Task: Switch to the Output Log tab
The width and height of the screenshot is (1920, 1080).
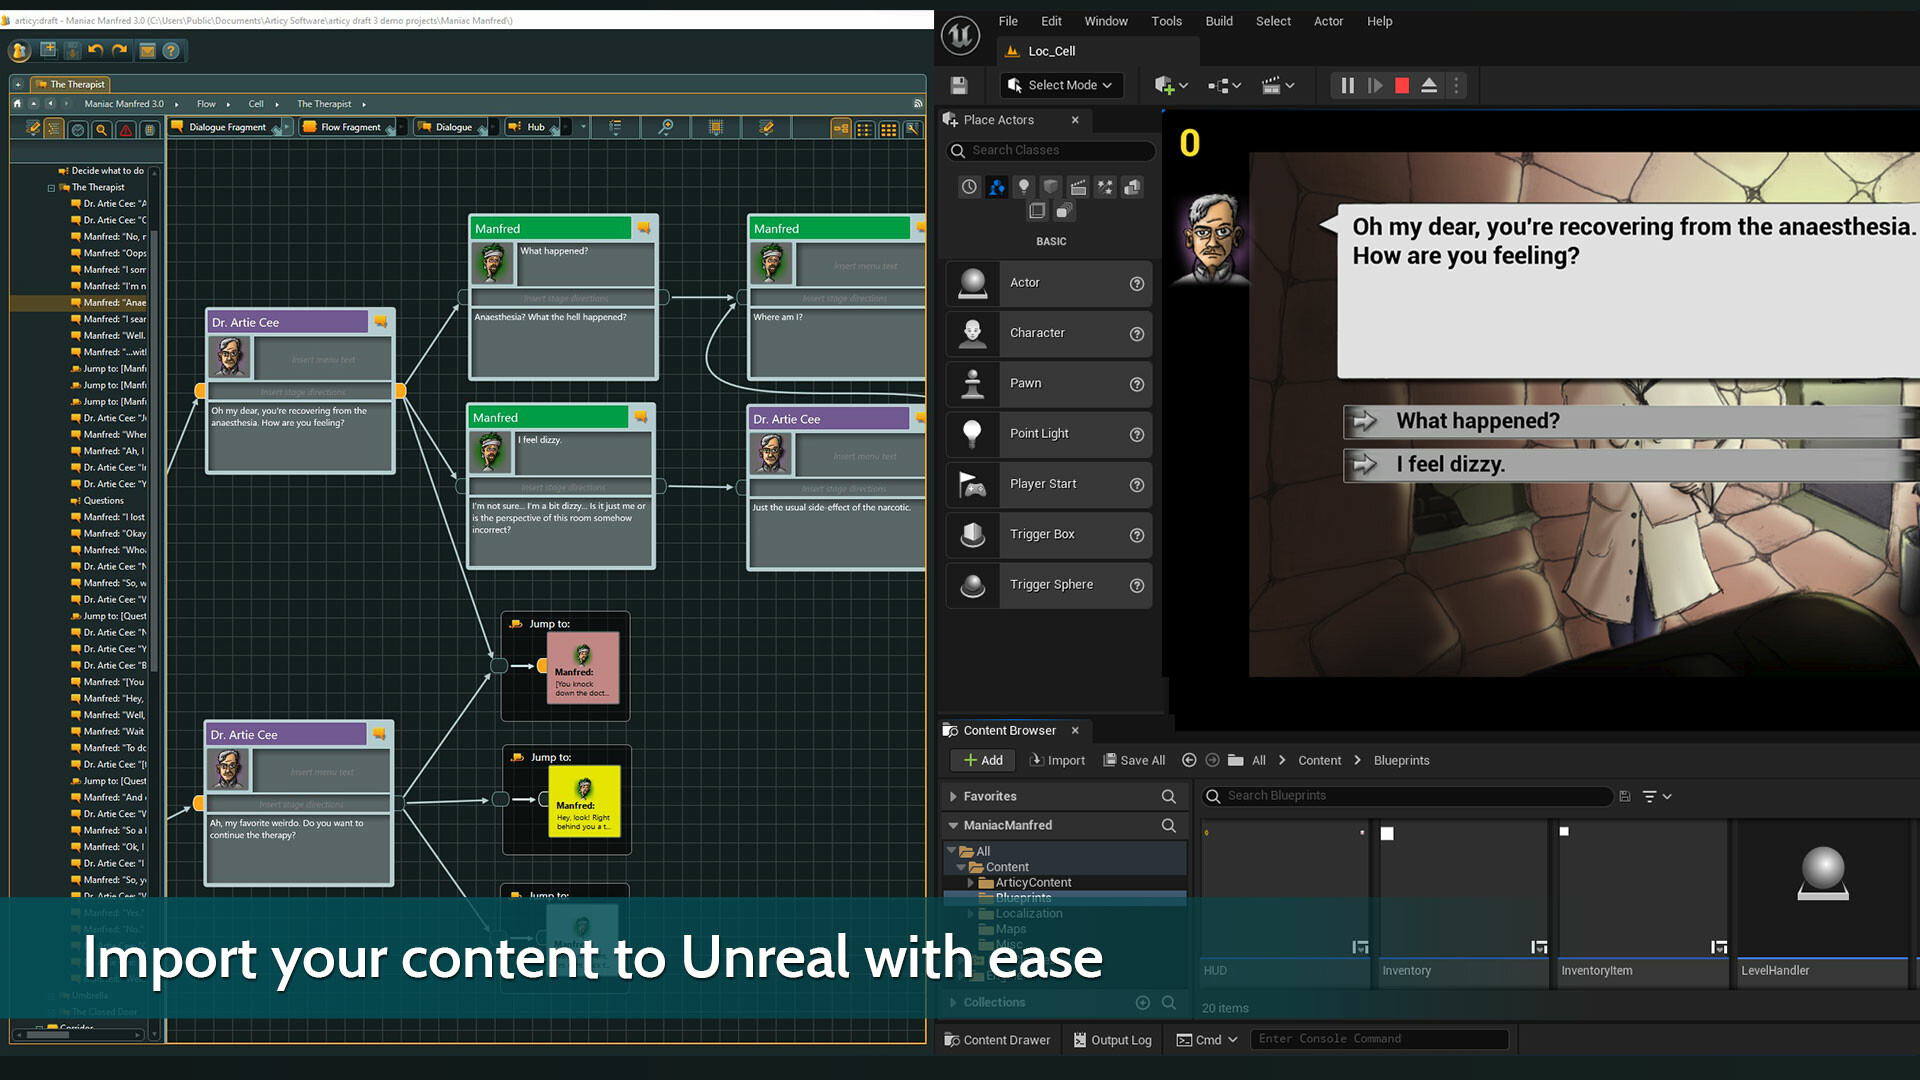Action: tap(1112, 1040)
